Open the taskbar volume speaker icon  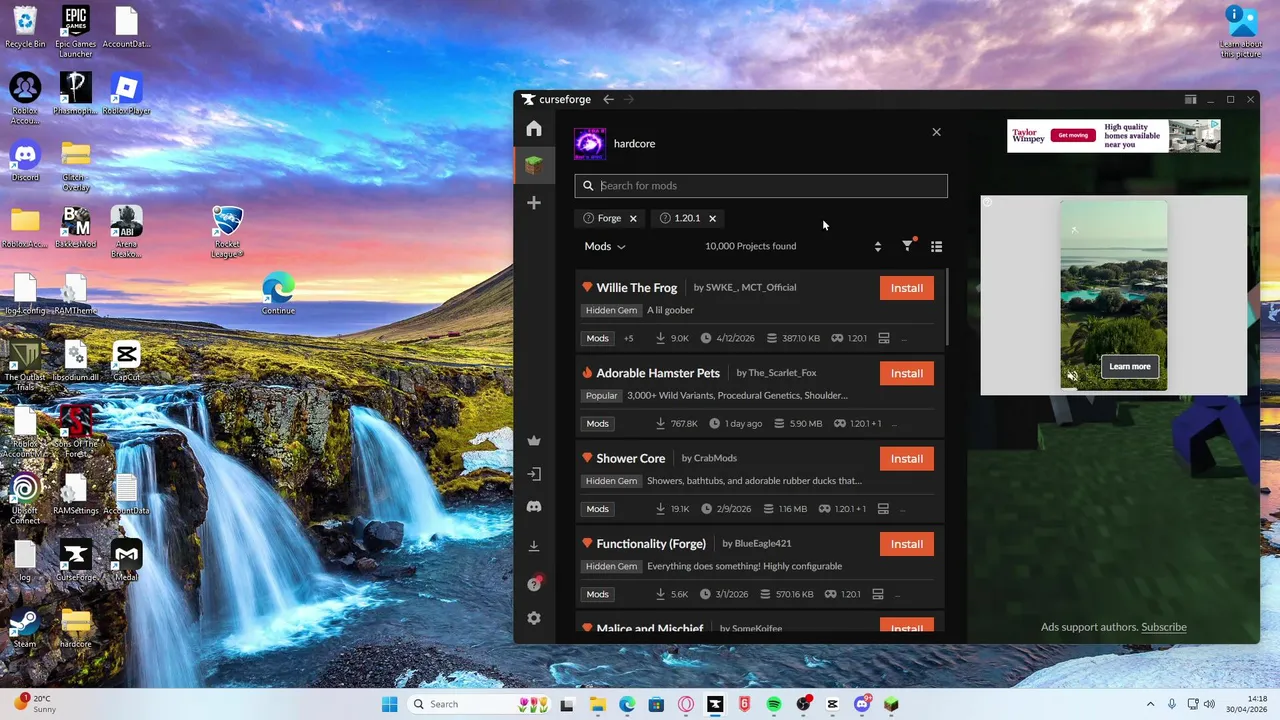point(1209,704)
